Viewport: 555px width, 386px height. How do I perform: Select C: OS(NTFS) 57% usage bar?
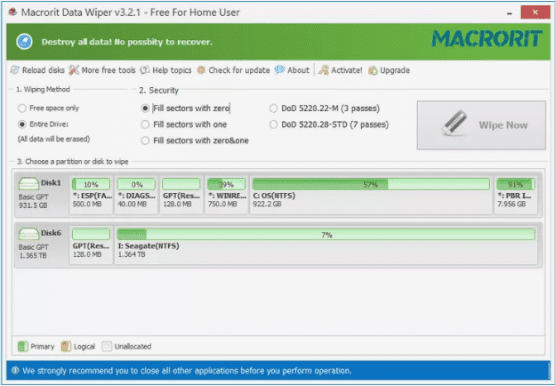coord(371,184)
